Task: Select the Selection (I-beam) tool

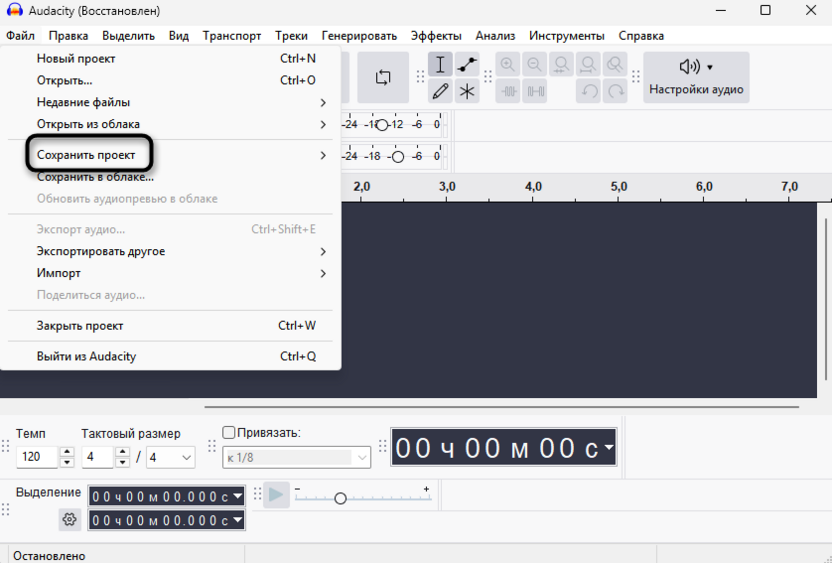Action: point(440,65)
